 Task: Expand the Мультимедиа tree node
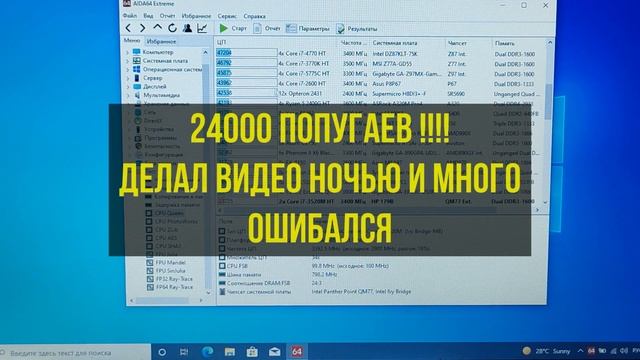click(x=127, y=95)
